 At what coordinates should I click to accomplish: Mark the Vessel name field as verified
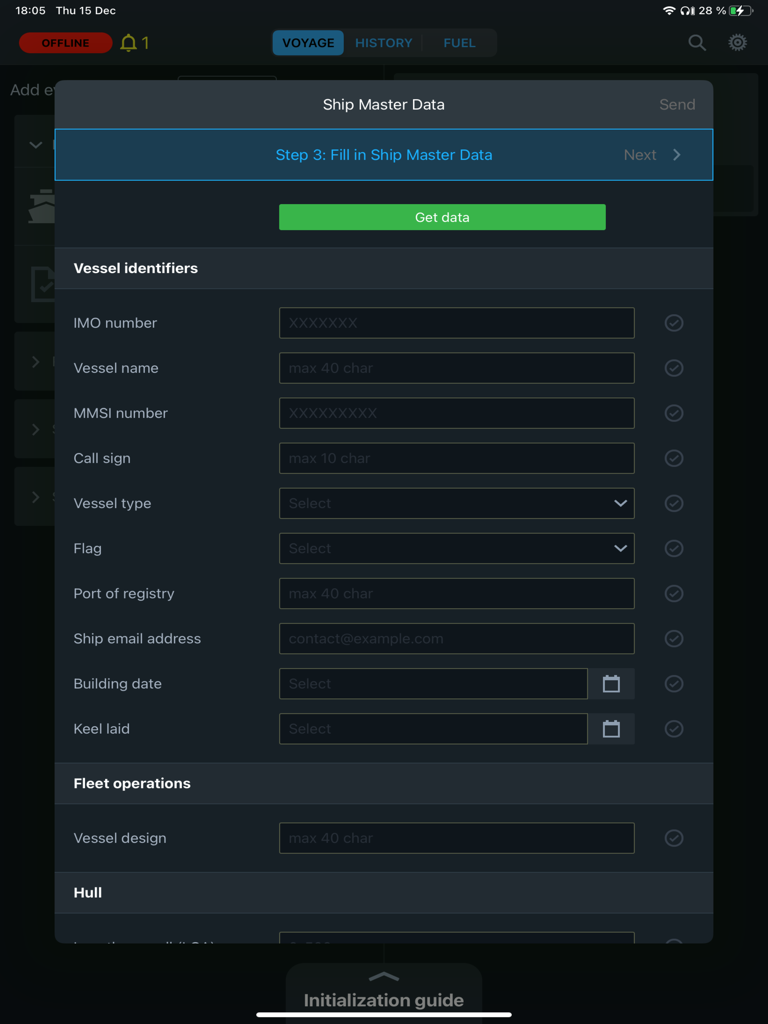tap(673, 367)
